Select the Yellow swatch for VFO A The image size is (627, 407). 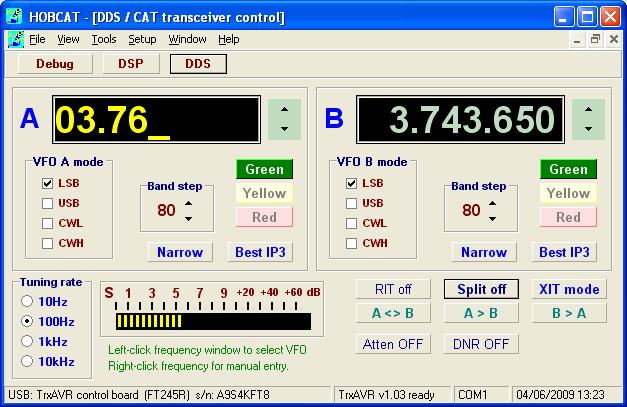coord(264,193)
